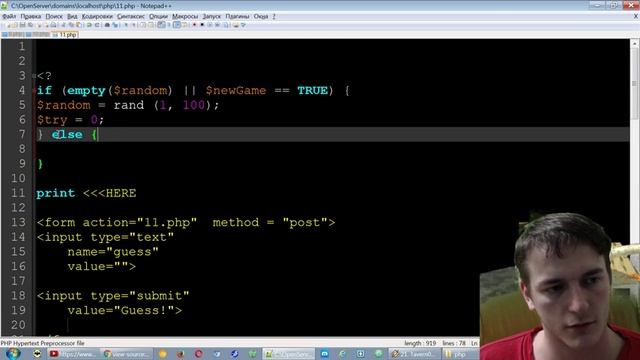Open the Запуск menu
The width and height of the screenshot is (640, 360).
pyautogui.click(x=211, y=16)
